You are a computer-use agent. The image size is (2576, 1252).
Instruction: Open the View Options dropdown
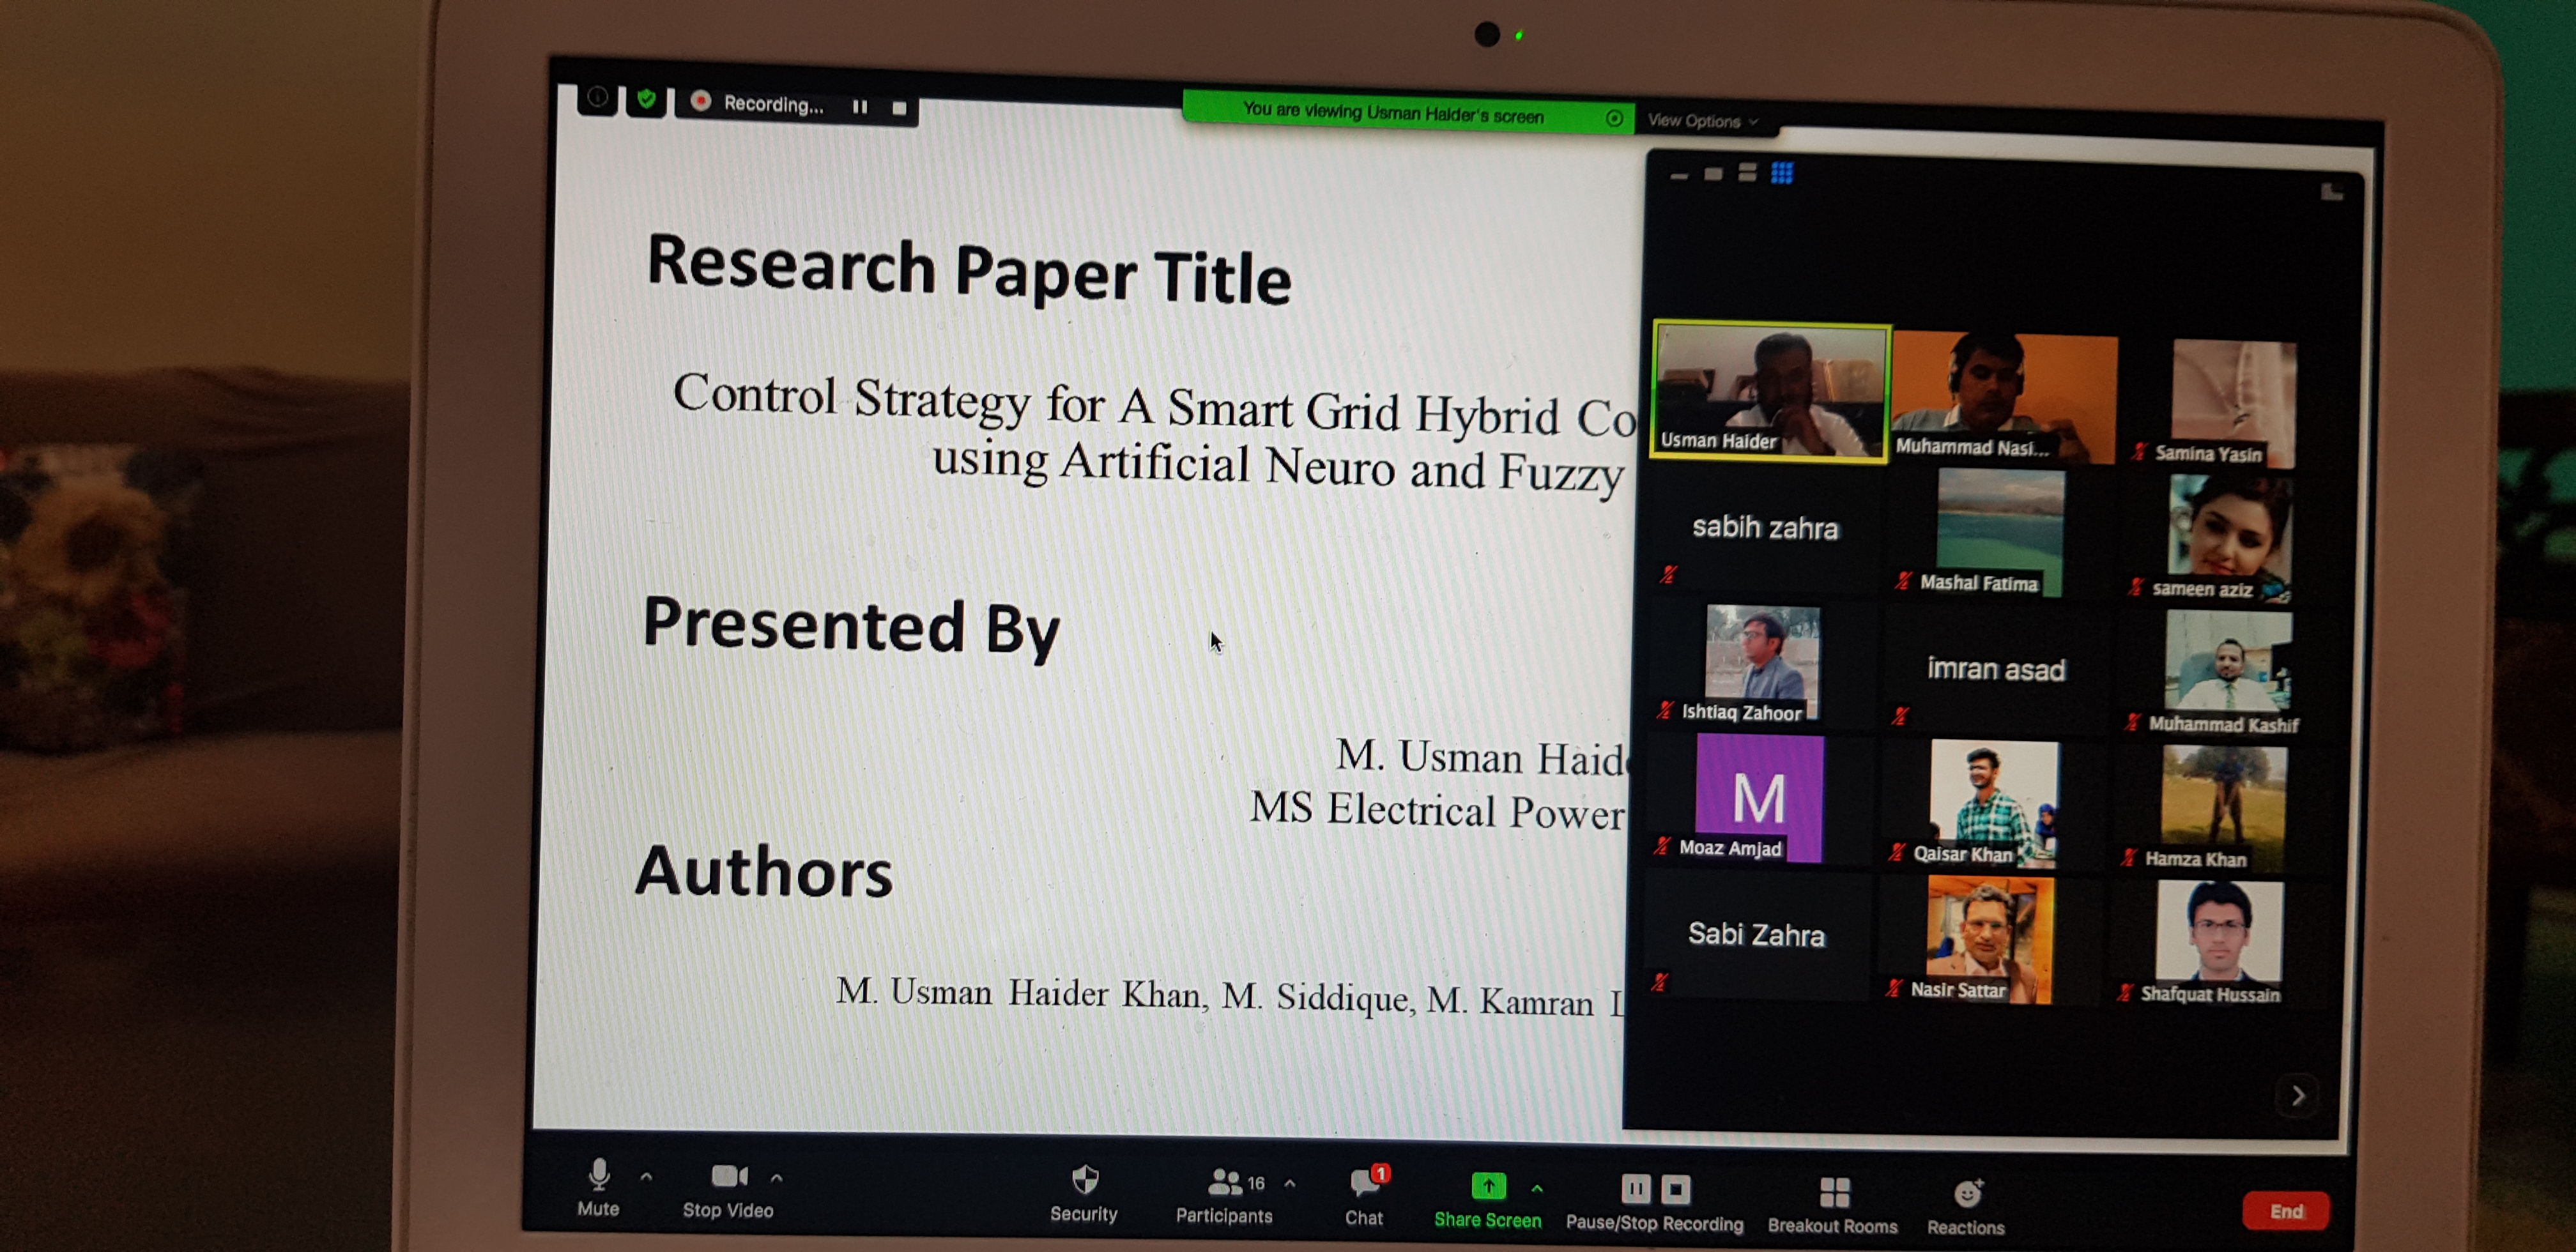pyautogui.click(x=1701, y=121)
